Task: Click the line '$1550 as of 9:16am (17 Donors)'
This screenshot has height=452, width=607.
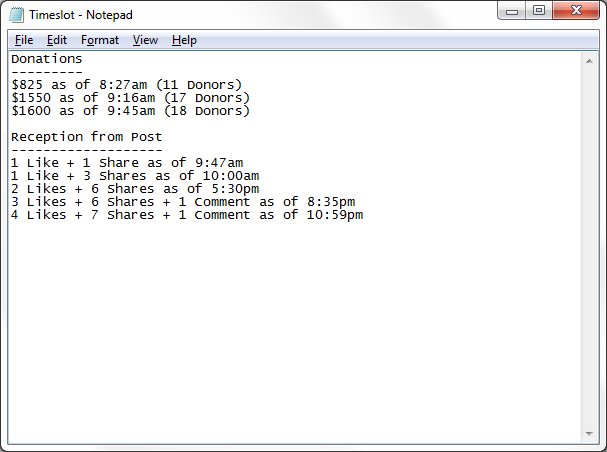Action: tap(130, 98)
